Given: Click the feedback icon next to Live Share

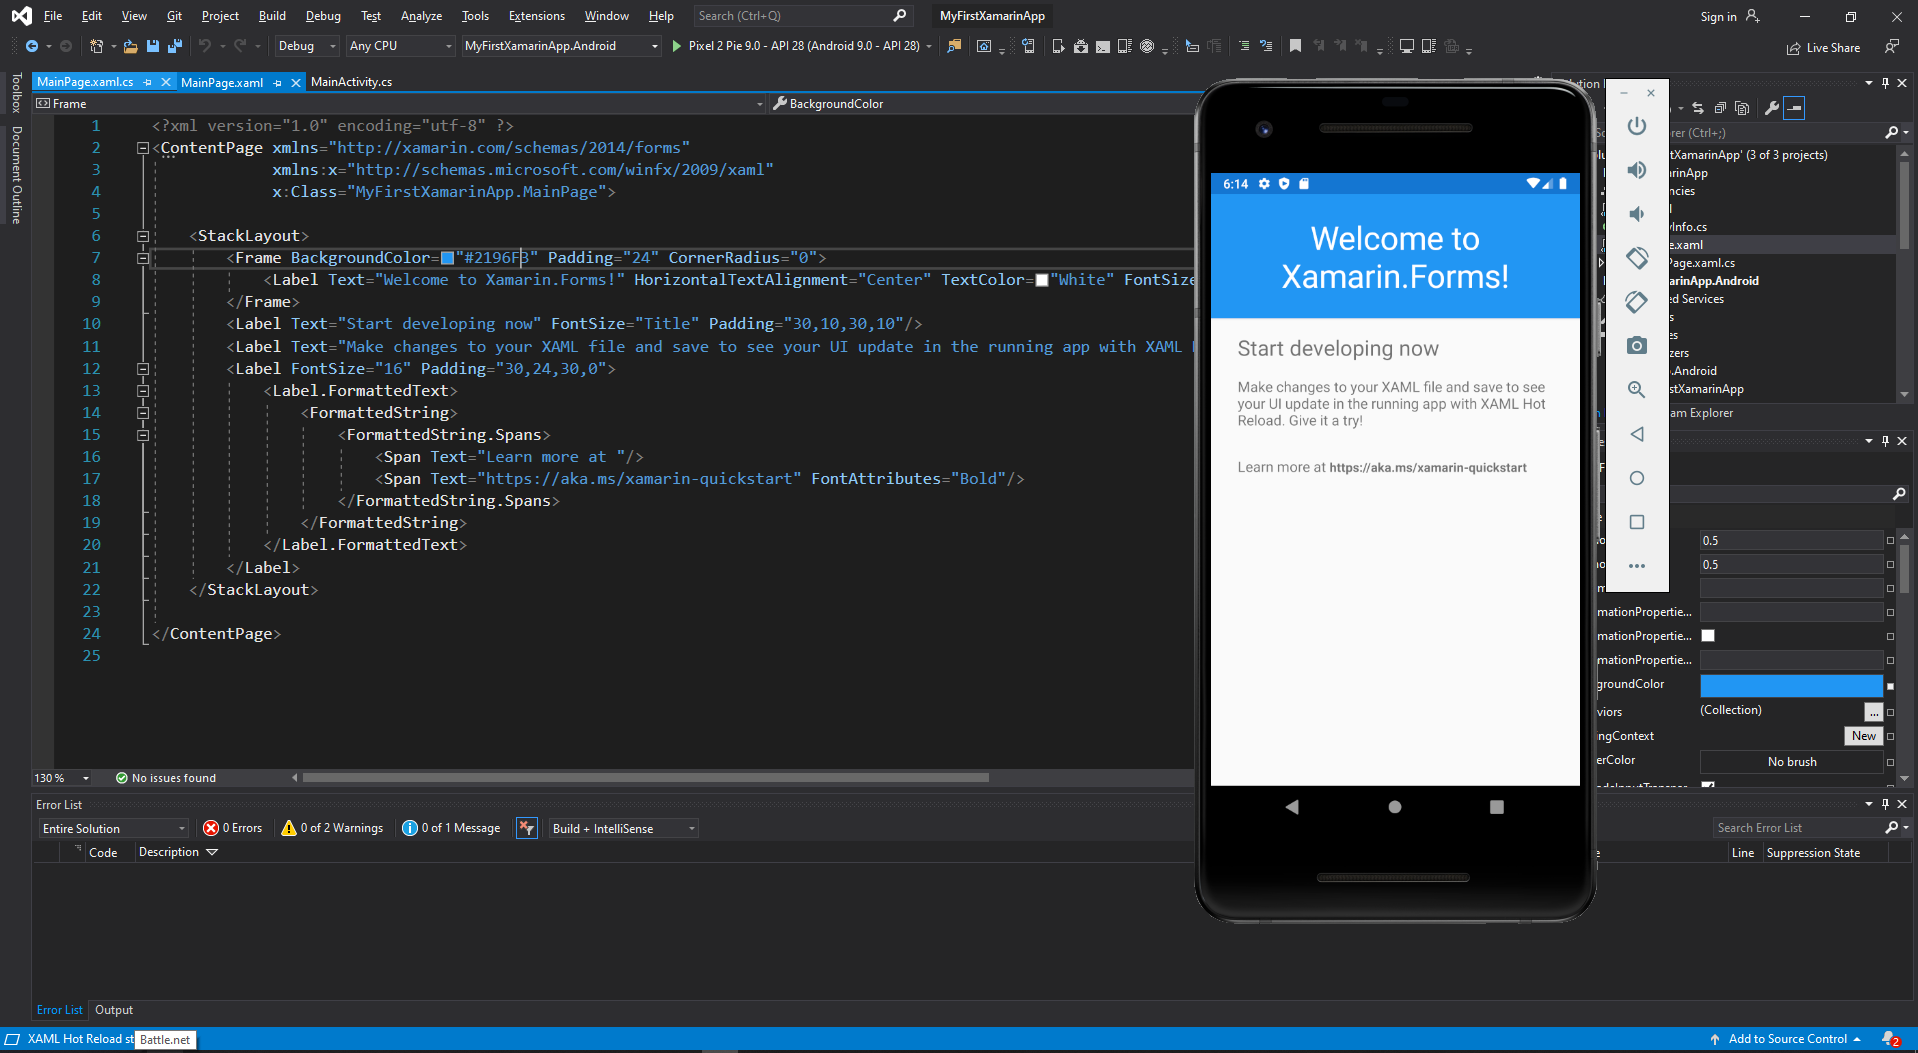Looking at the screenshot, I should pos(1891,47).
